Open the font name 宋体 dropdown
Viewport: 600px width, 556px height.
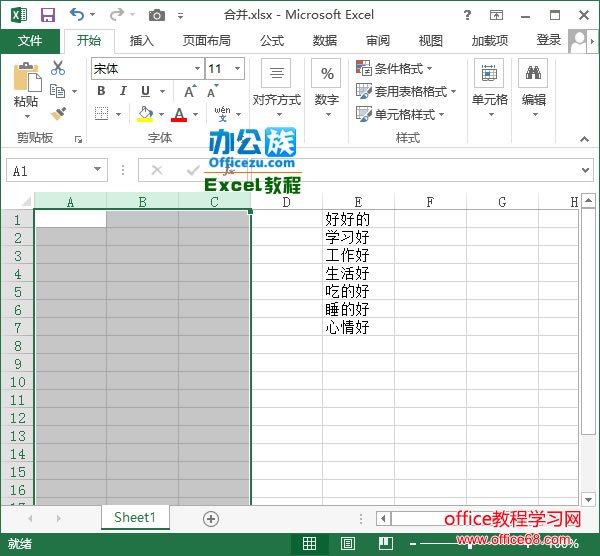click(196, 69)
